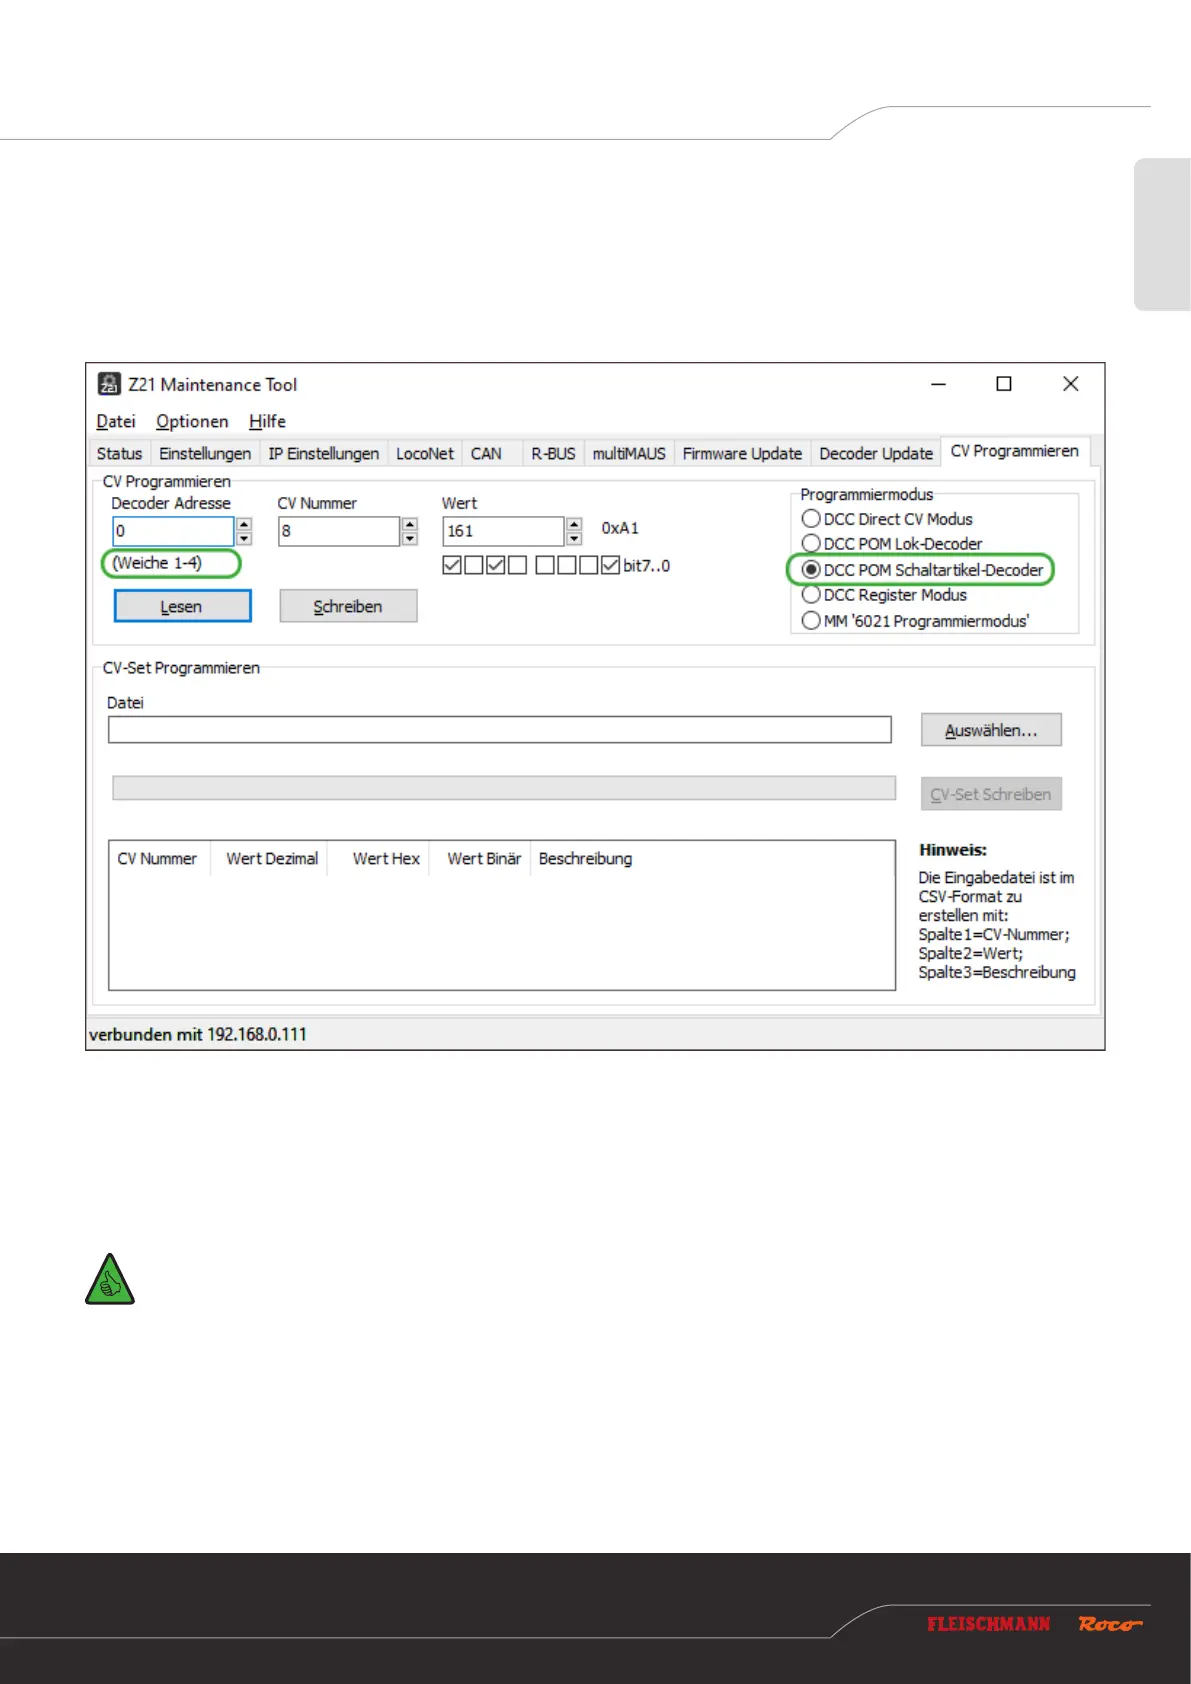The height and width of the screenshot is (1684, 1191).
Task: Click the (Weiche 1-4) label
Action: [157, 563]
